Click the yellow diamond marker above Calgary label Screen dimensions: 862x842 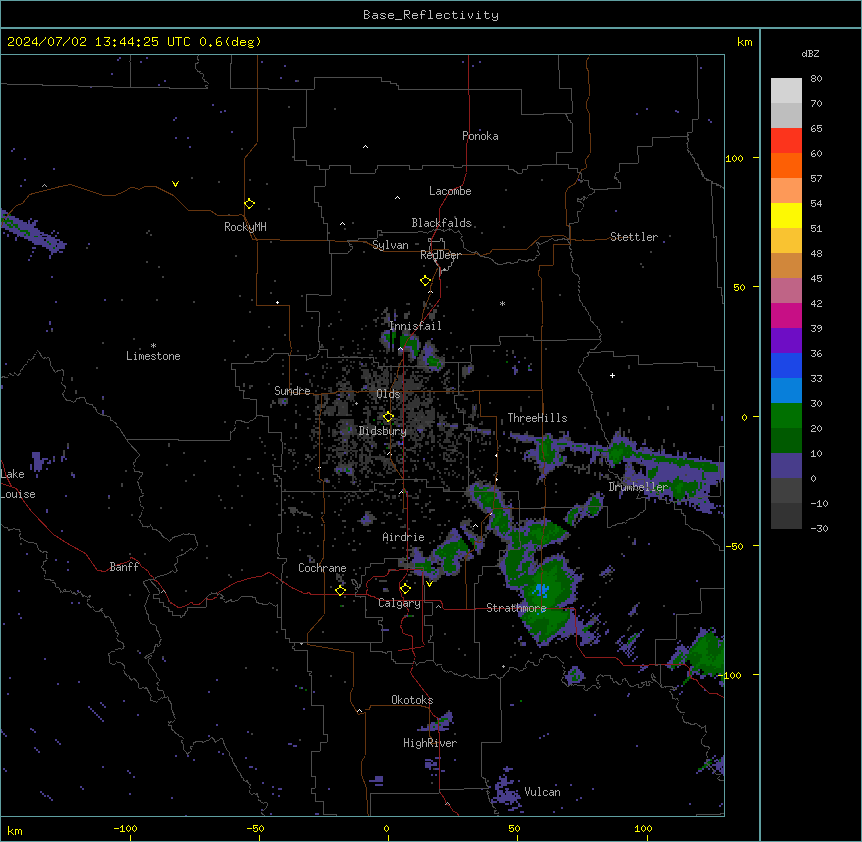tap(405, 589)
